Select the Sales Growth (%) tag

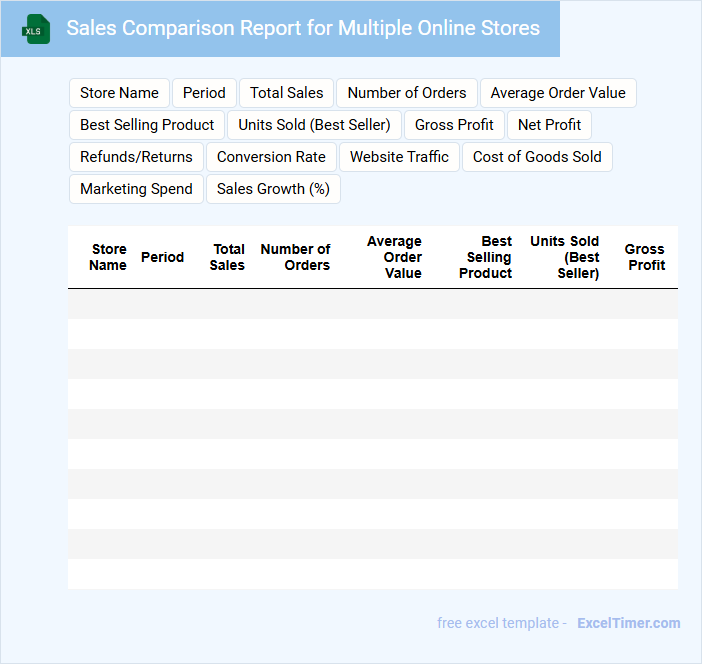pos(273,189)
